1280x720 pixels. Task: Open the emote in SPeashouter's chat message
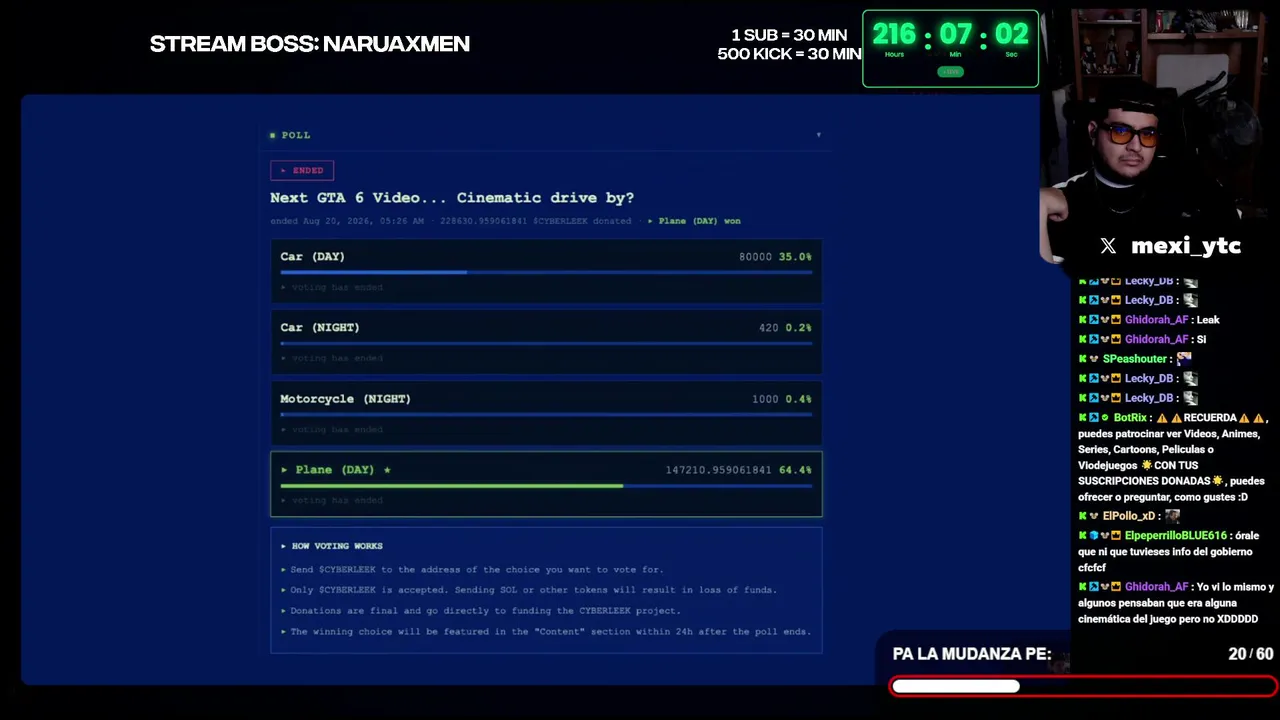1184,358
